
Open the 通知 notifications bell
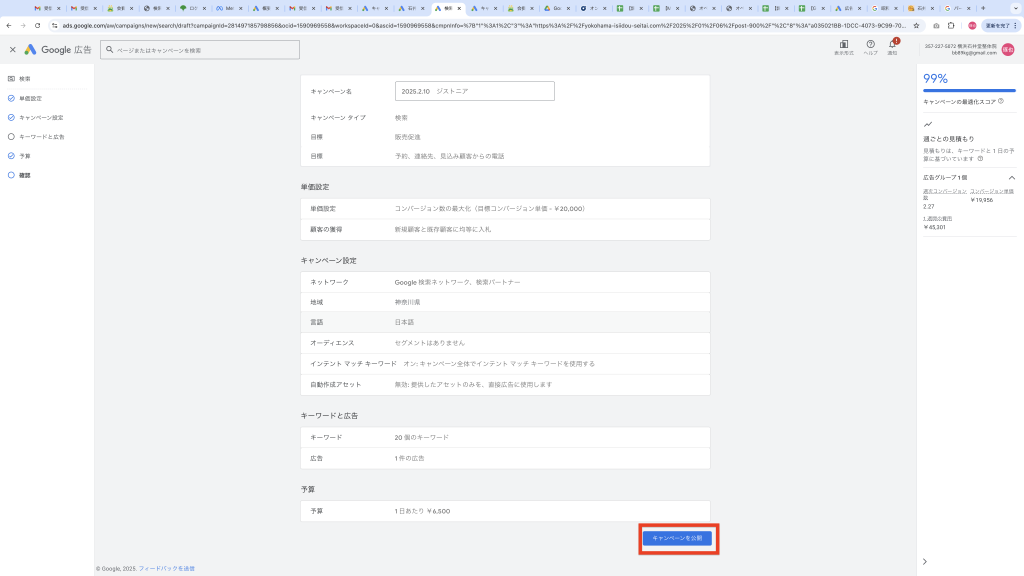point(892,45)
